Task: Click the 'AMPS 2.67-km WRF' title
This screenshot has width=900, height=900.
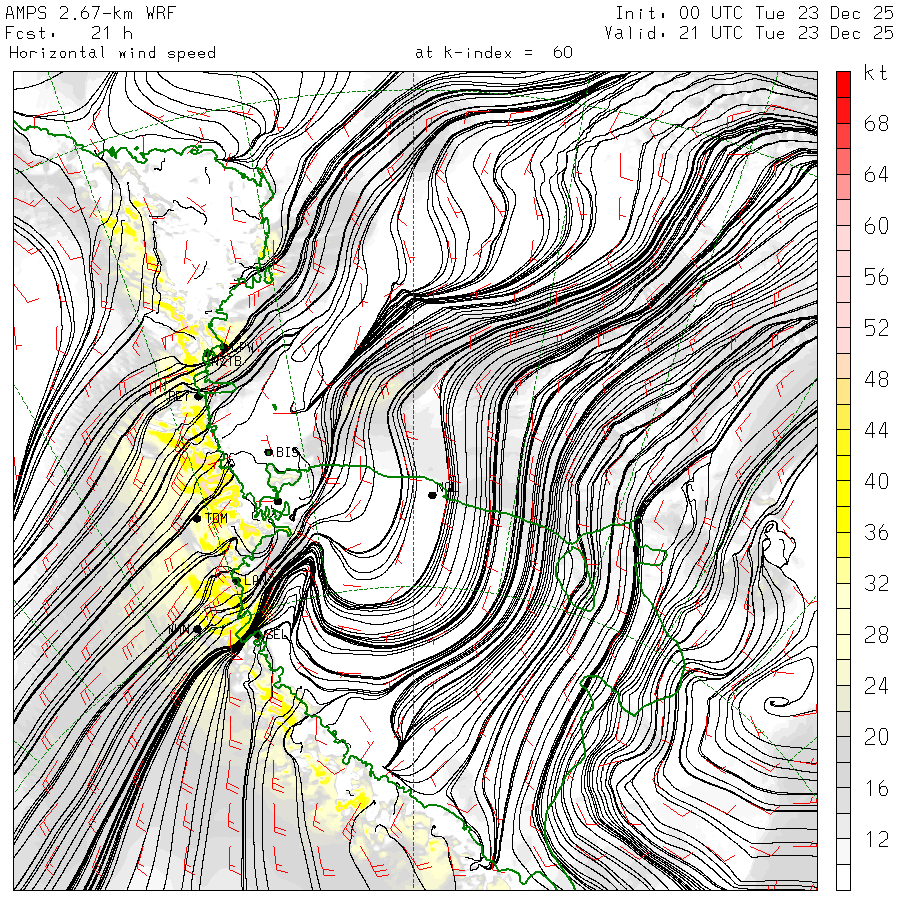Action: [x=90, y=13]
